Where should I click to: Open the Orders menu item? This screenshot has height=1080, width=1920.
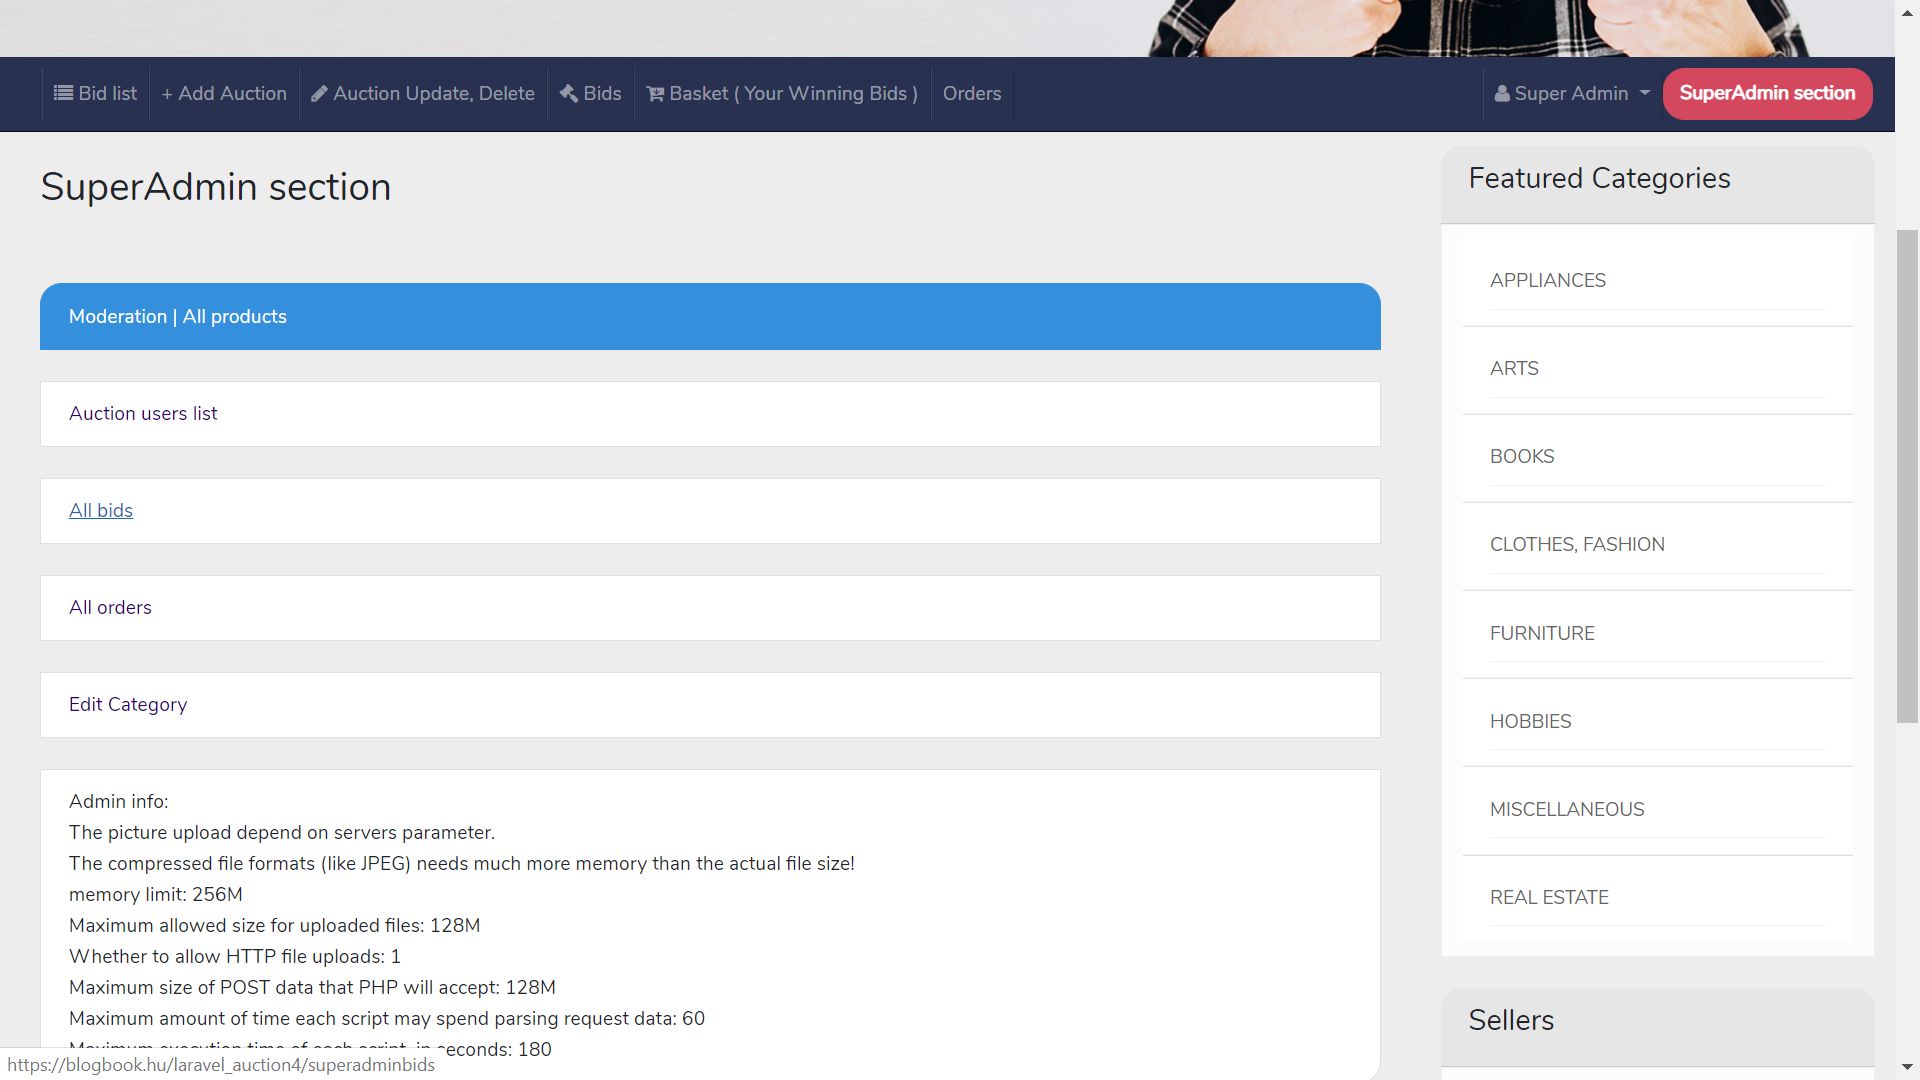coord(971,93)
